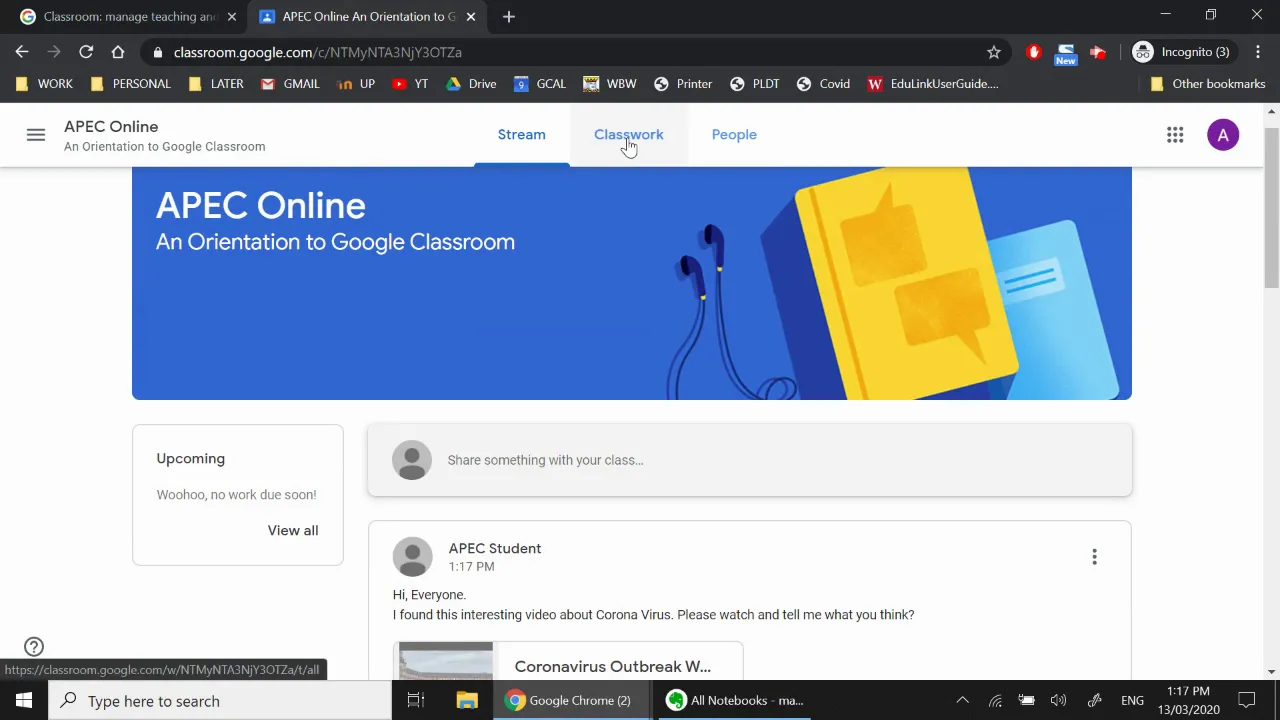Viewport: 1280px width, 720px height.
Task: Open the LATER bookmarks folder
Action: pos(217,84)
